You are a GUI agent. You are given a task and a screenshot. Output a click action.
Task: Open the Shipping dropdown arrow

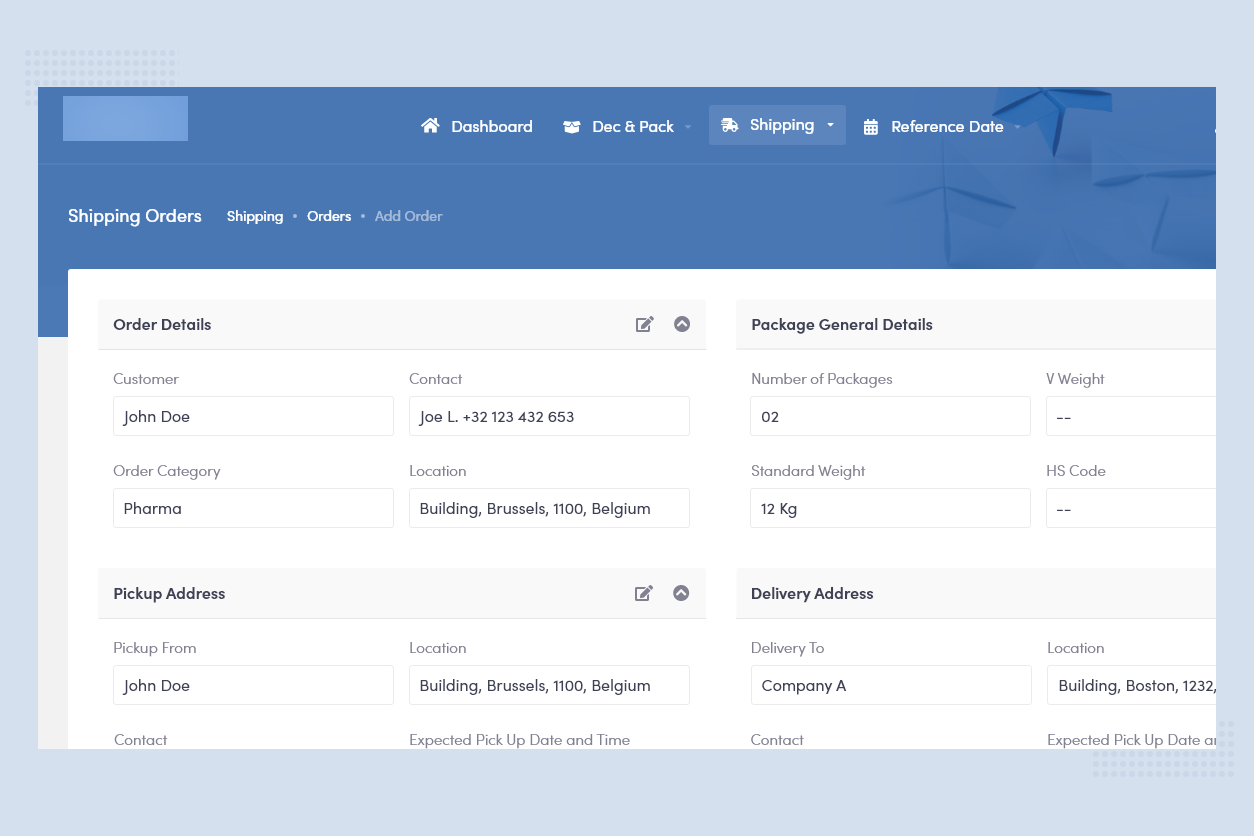(x=830, y=125)
